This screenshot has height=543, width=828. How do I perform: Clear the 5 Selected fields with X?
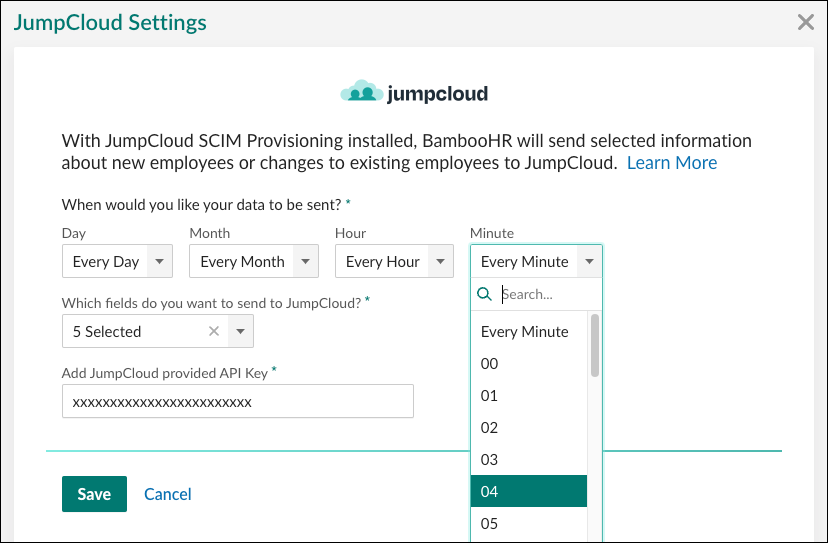point(214,331)
